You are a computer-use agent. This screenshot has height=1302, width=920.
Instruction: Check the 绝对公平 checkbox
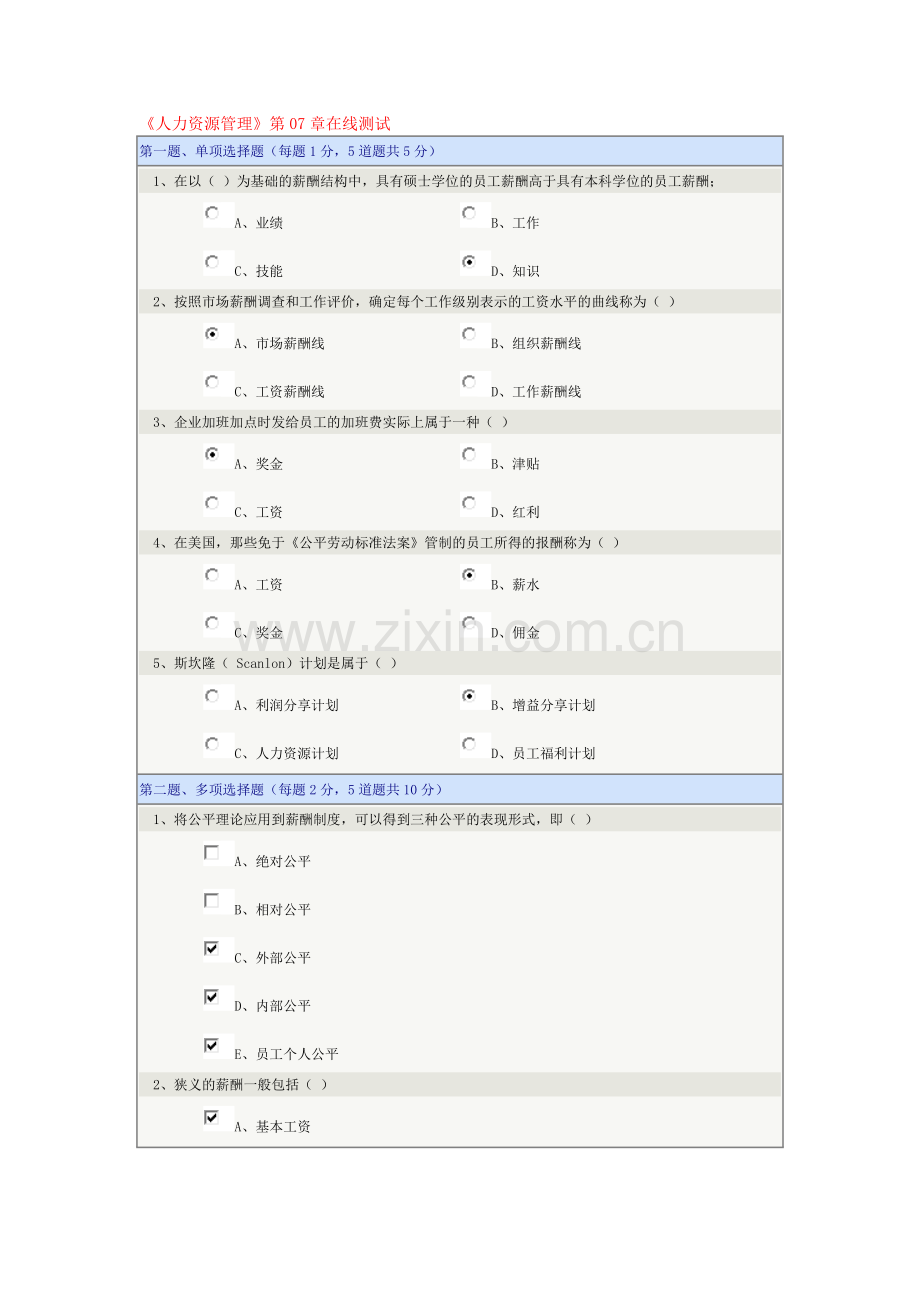(212, 853)
